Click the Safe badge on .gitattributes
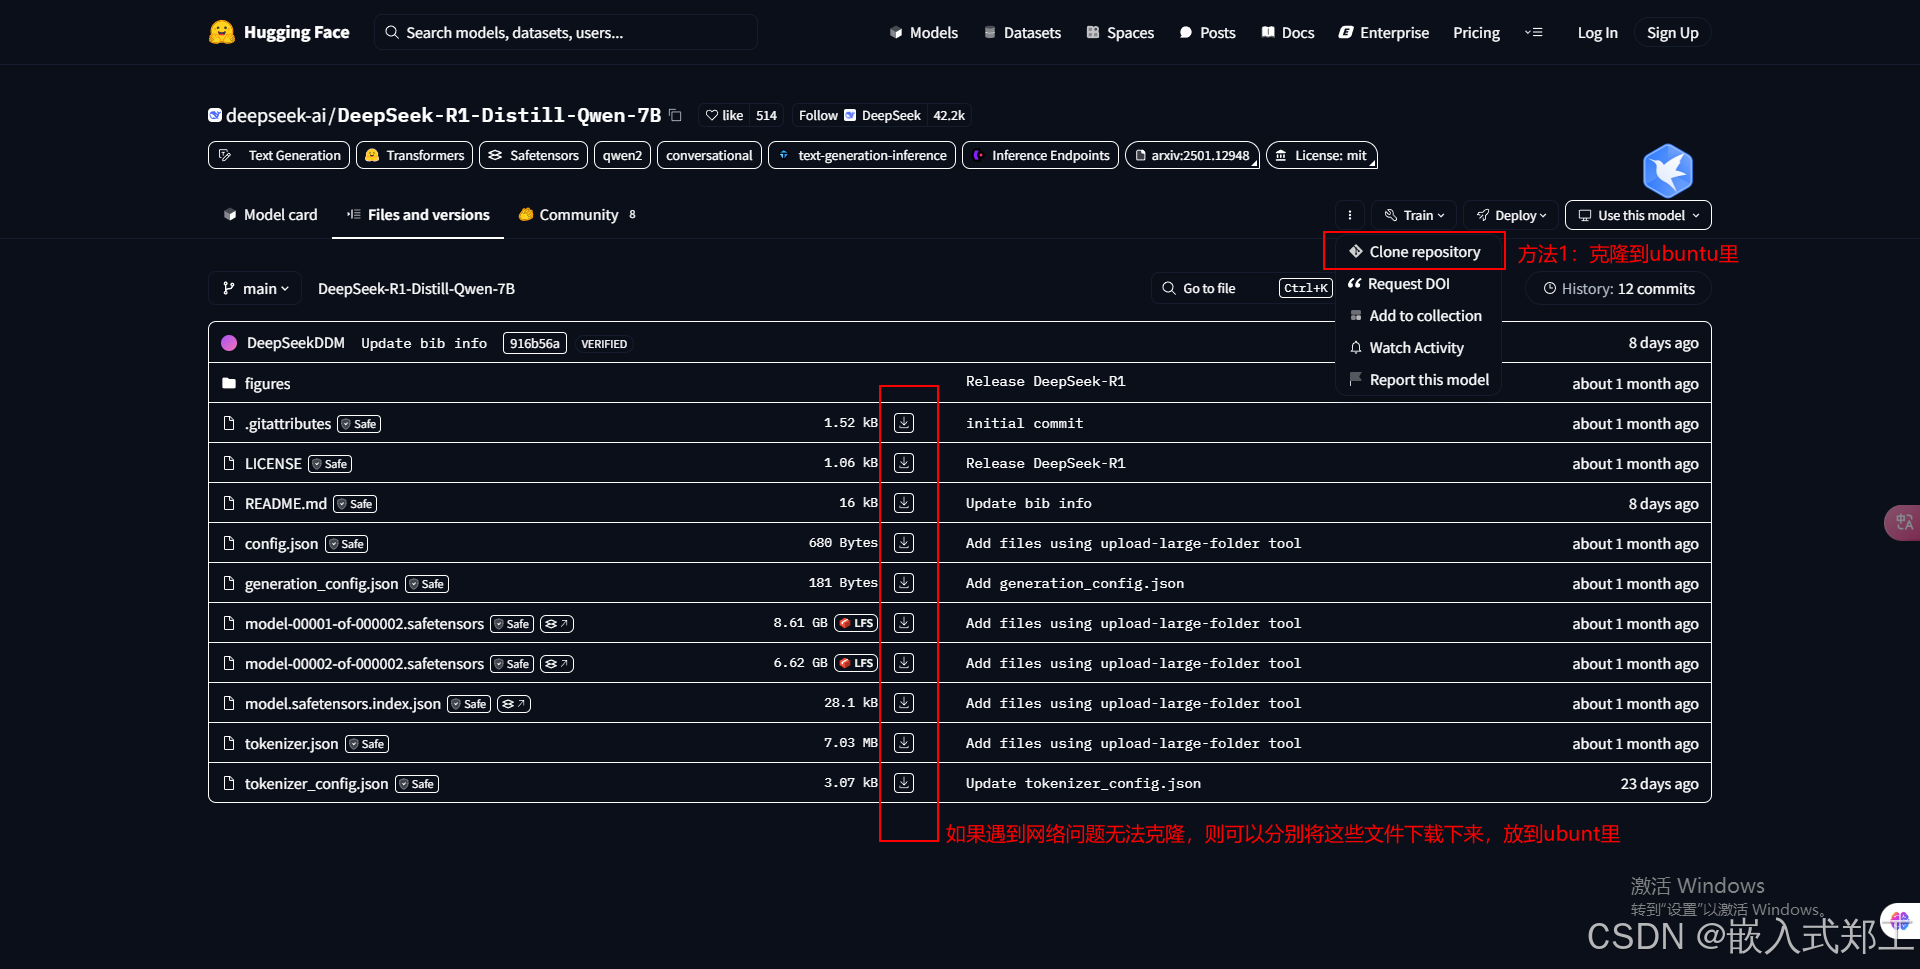1920x969 pixels. point(359,424)
